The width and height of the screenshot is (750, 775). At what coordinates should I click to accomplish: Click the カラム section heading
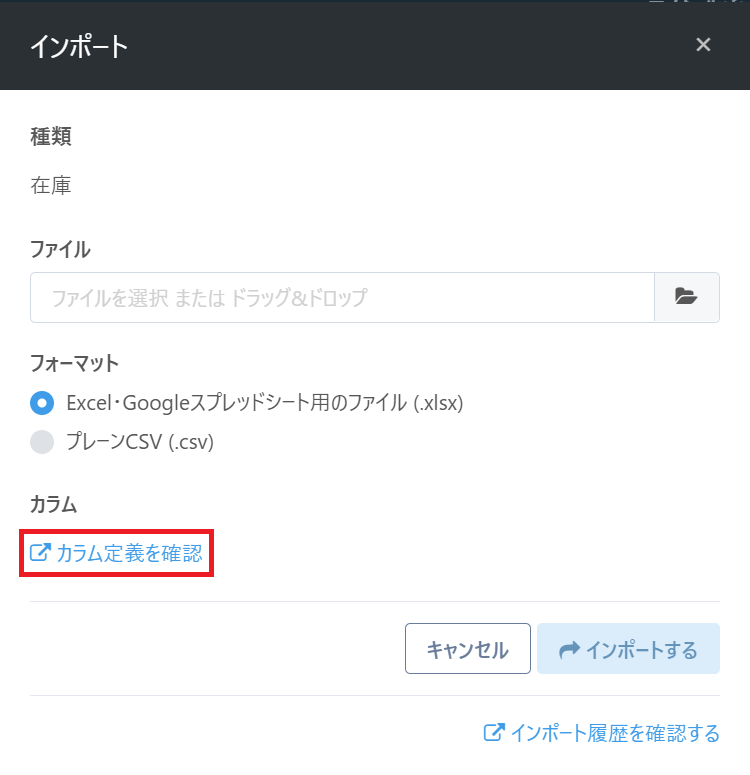pyautogui.click(x=53, y=505)
